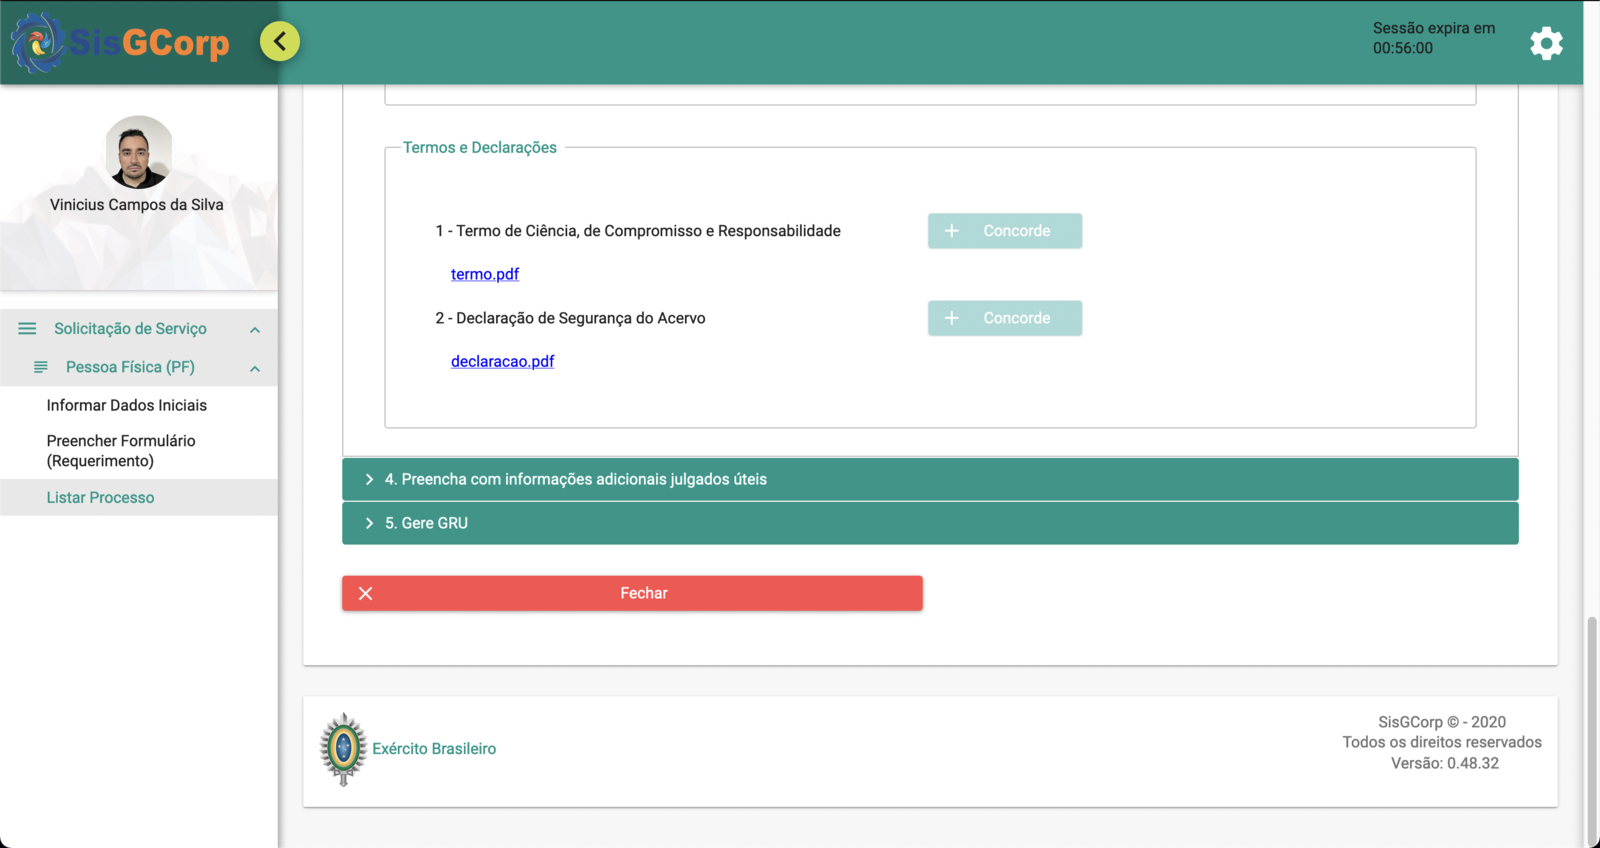Click hamburger icon beside Solicitação de Serviço
This screenshot has width=1600, height=848.
[x=27, y=329]
